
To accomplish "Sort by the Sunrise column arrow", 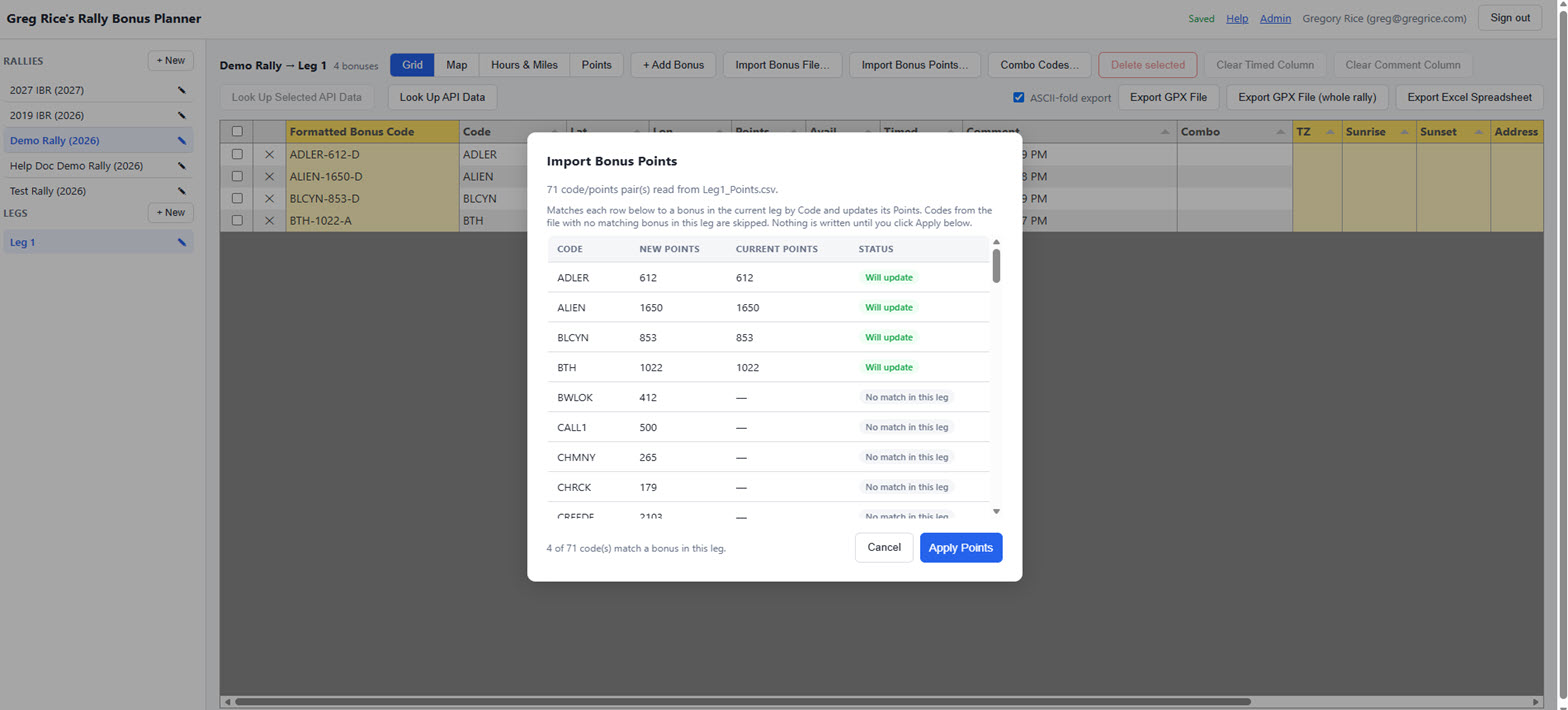I will (x=1404, y=132).
